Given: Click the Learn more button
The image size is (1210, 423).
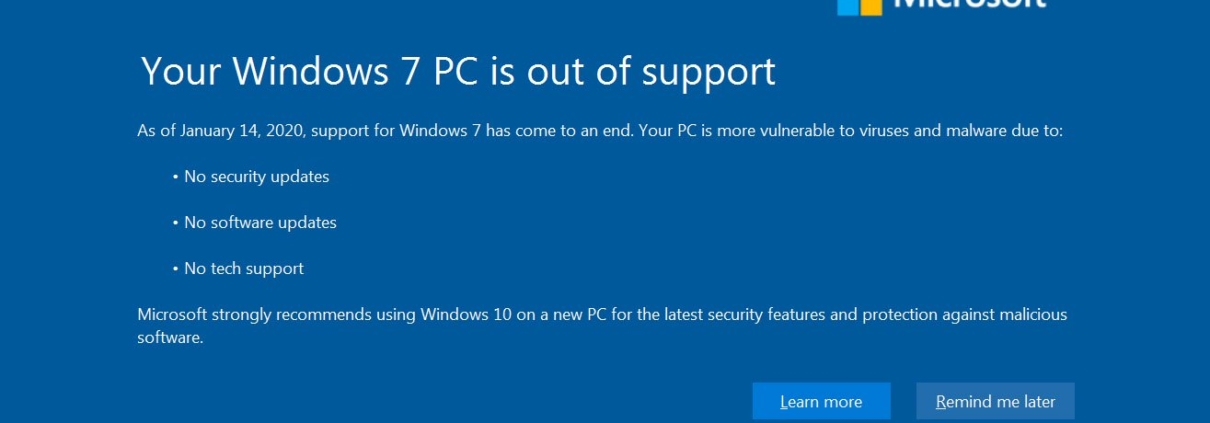Looking at the screenshot, I should click(x=821, y=401).
